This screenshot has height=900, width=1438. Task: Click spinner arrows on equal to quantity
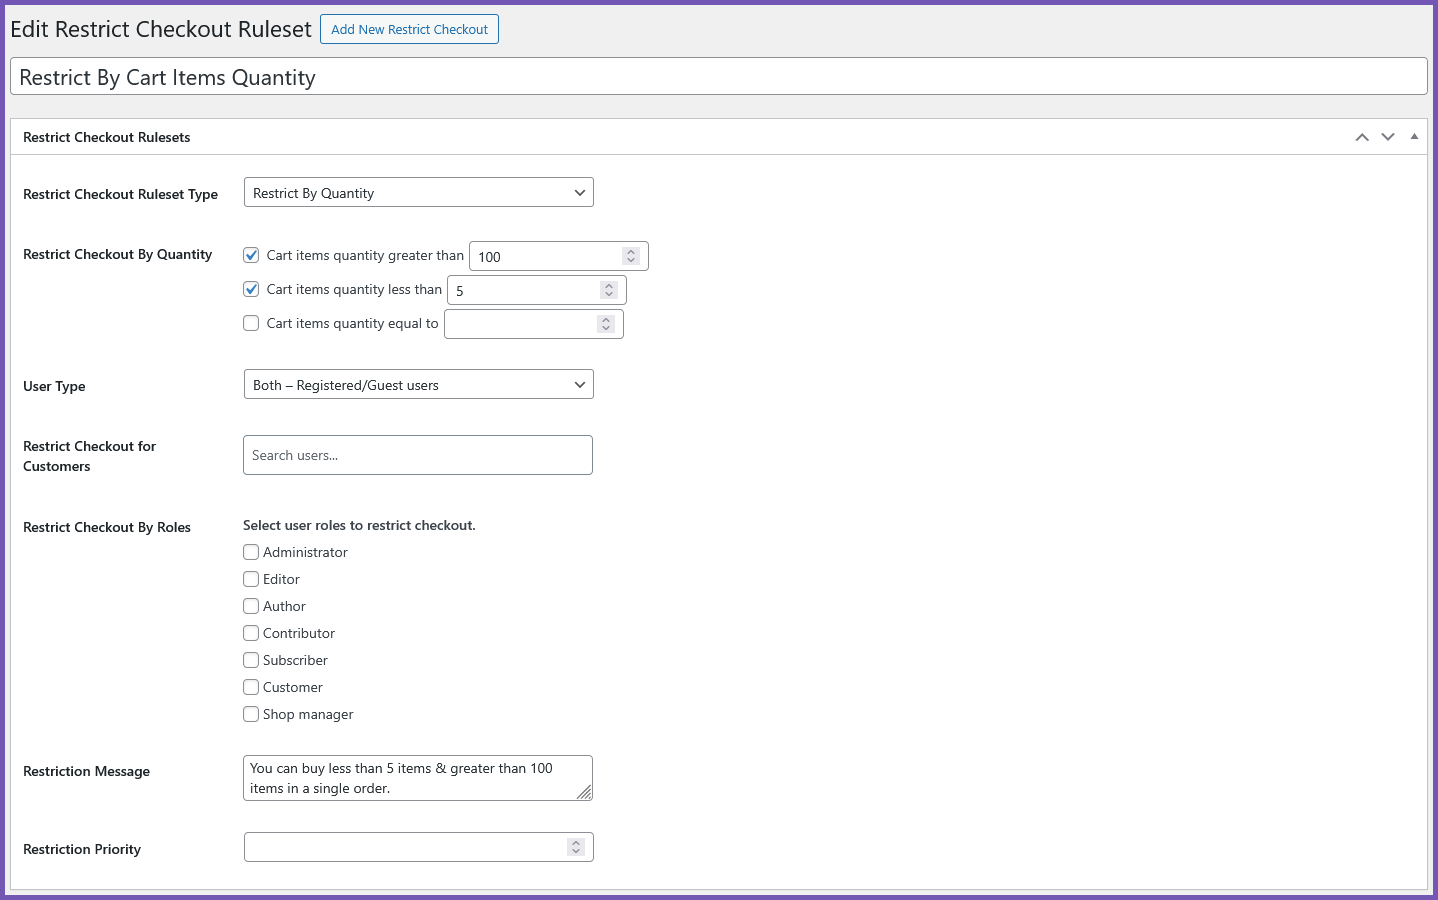[606, 324]
